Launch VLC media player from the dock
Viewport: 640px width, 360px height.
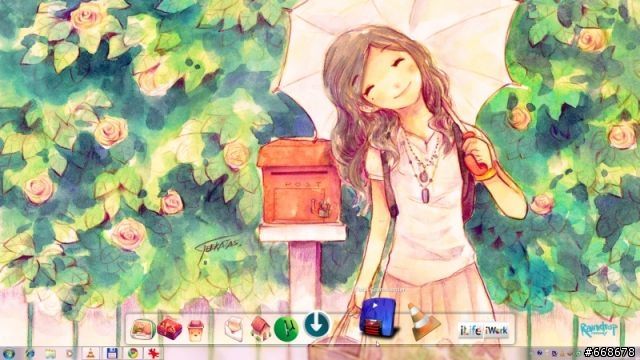(x=423, y=322)
